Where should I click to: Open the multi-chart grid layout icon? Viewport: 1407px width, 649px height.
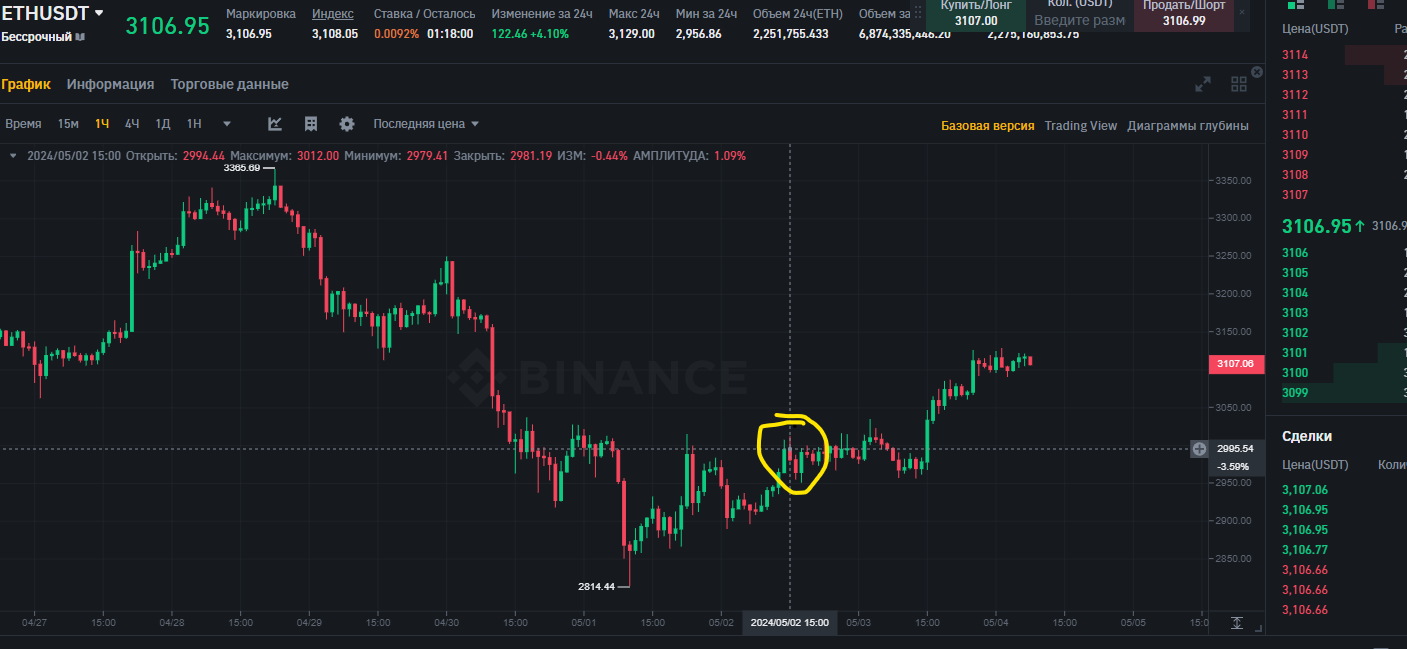click(1239, 85)
